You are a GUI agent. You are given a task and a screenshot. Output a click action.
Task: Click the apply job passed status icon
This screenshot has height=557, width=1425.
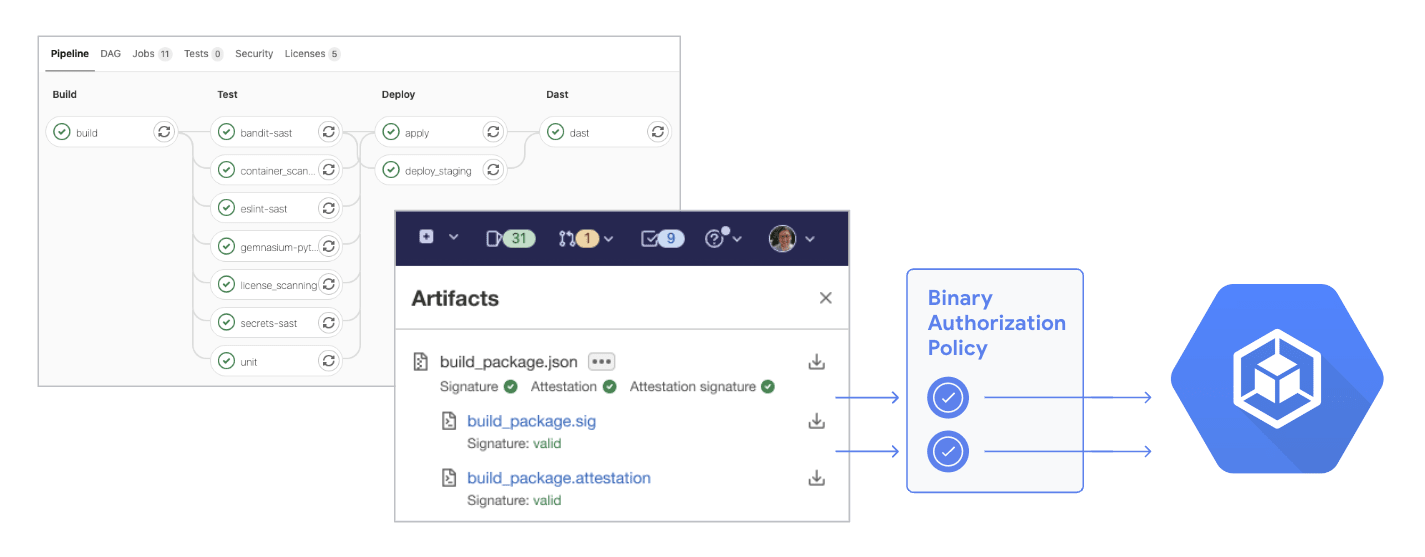[390, 132]
